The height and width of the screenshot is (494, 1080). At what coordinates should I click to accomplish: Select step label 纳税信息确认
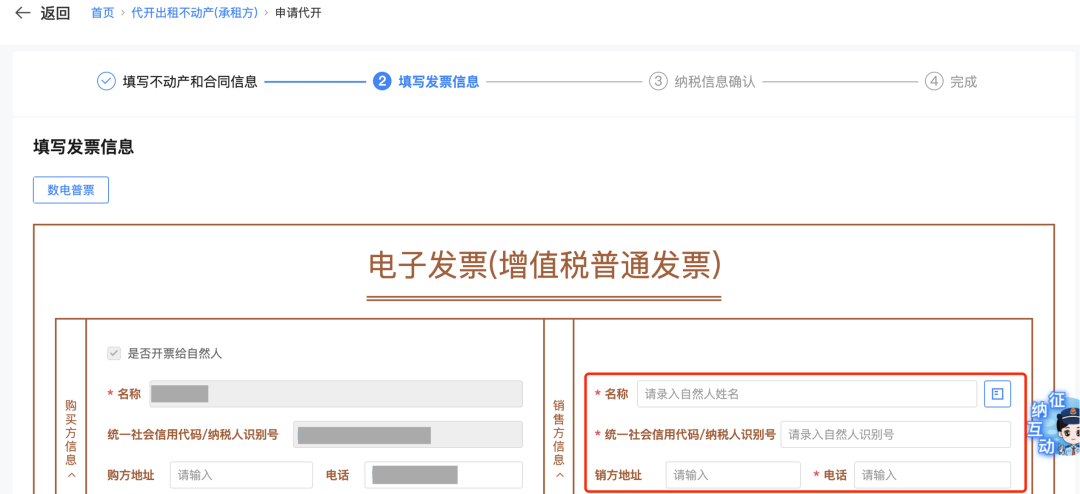(x=715, y=82)
